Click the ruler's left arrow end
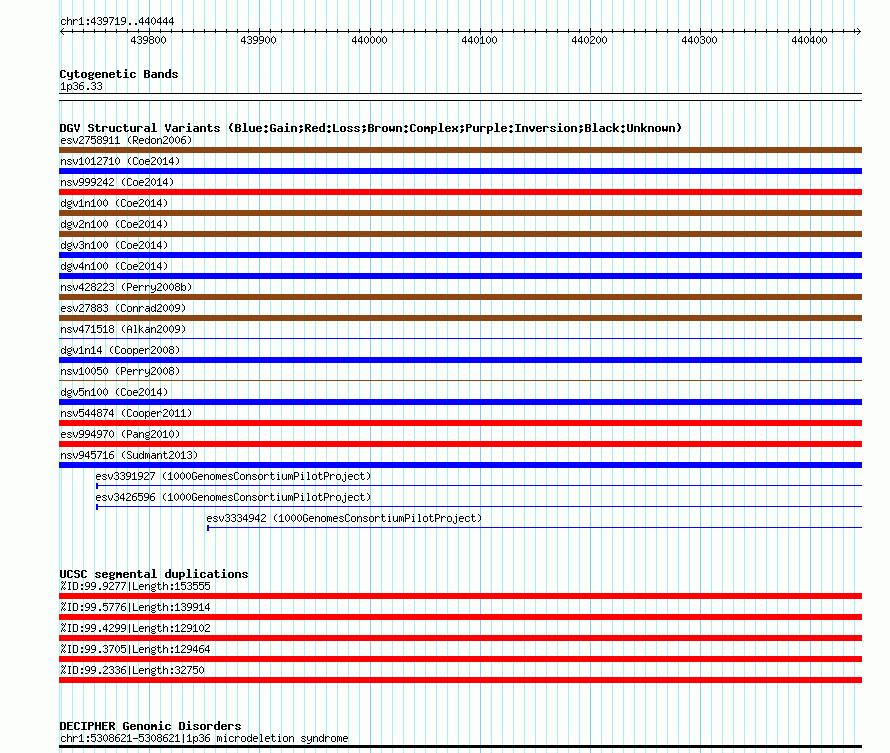 pyautogui.click(x=62, y=32)
